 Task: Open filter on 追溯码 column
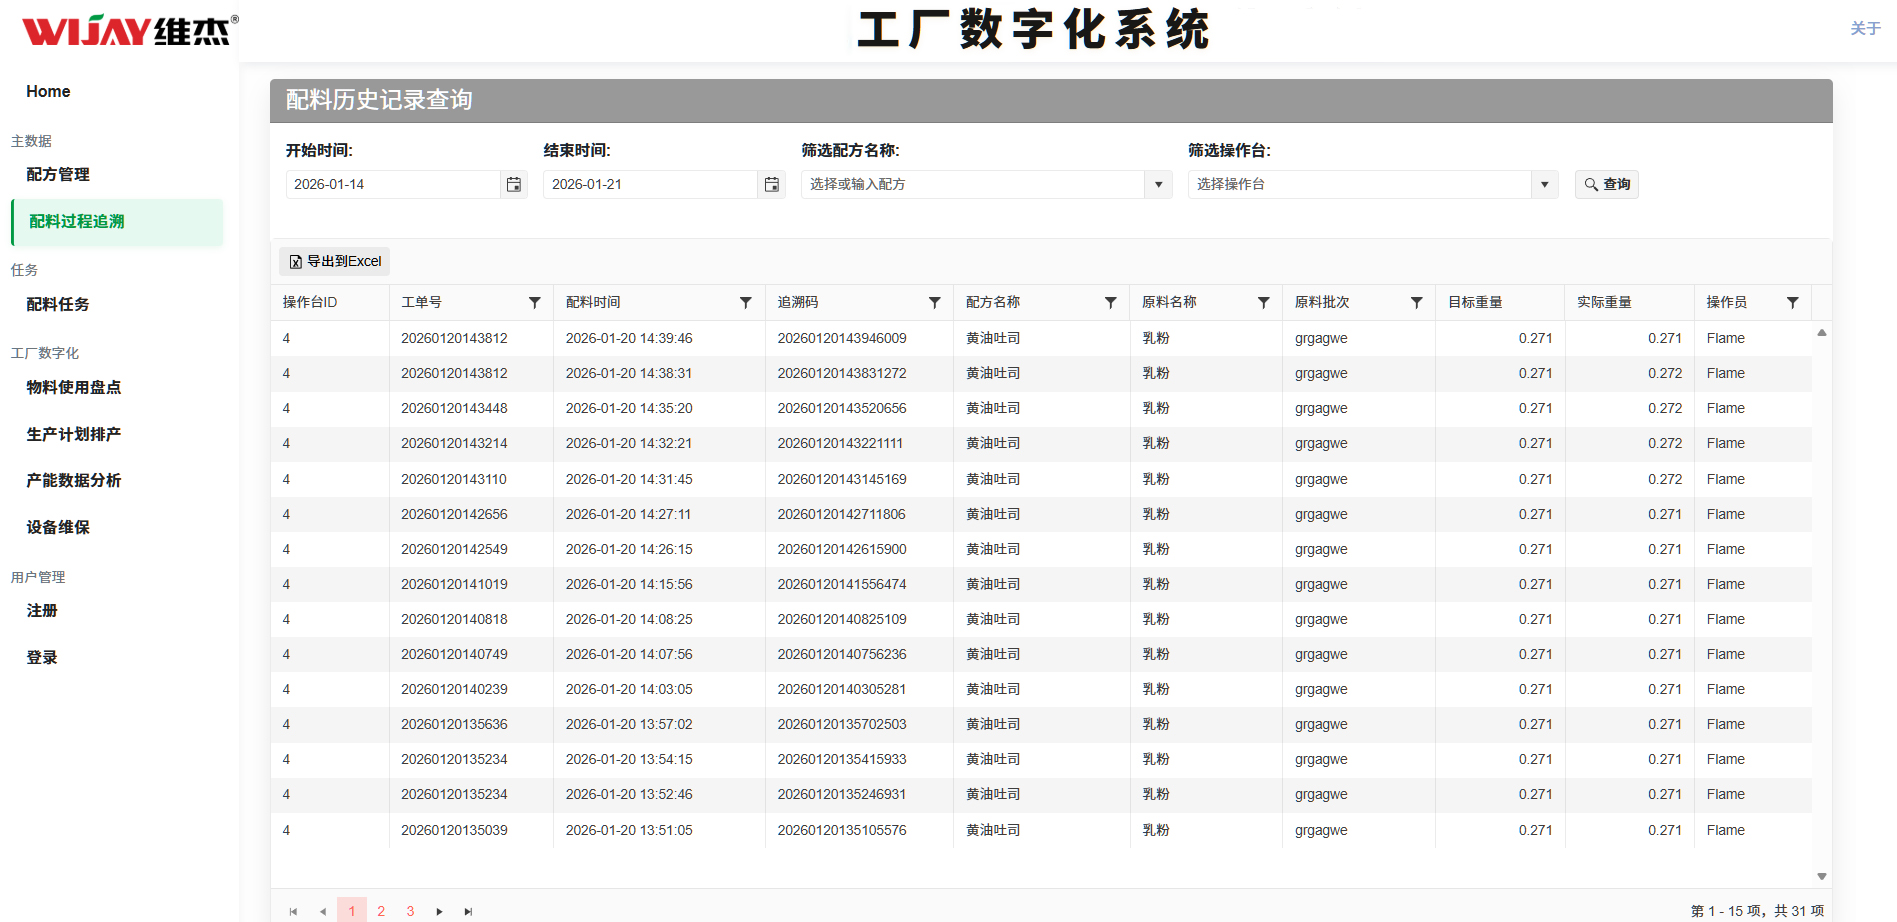pyautogui.click(x=935, y=302)
